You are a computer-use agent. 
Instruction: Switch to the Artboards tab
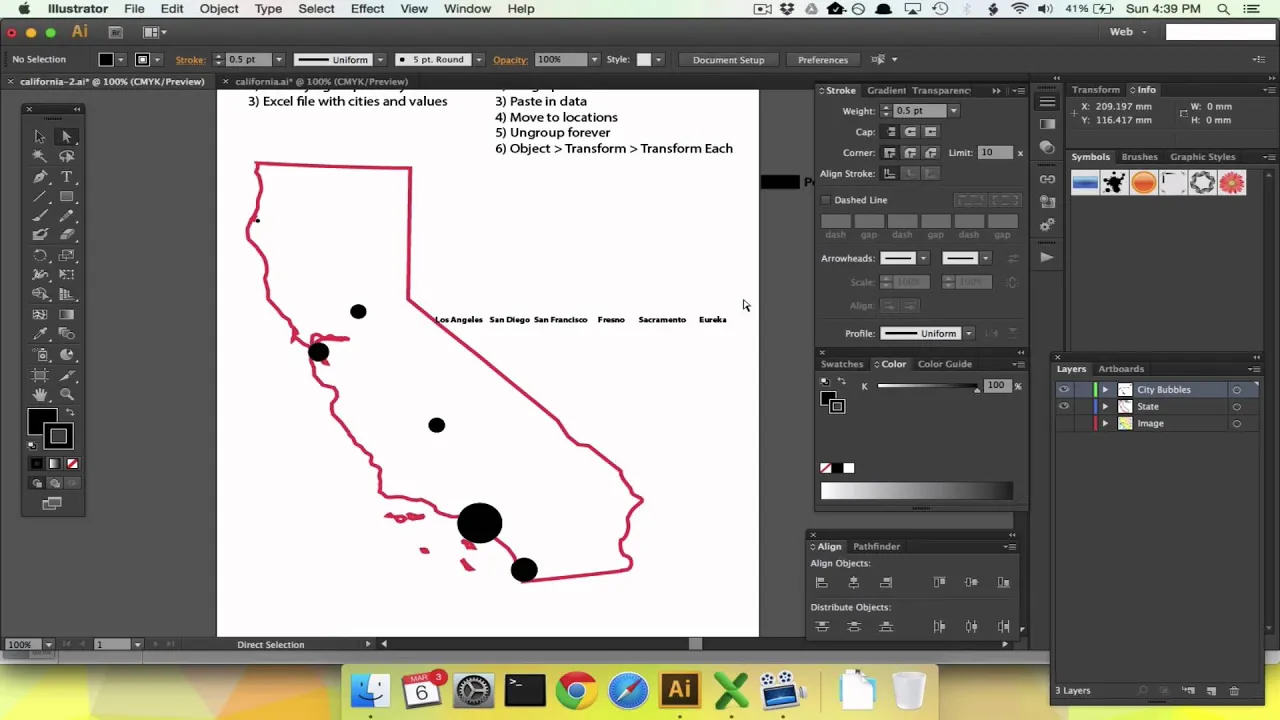click(x=1121, y=369)
